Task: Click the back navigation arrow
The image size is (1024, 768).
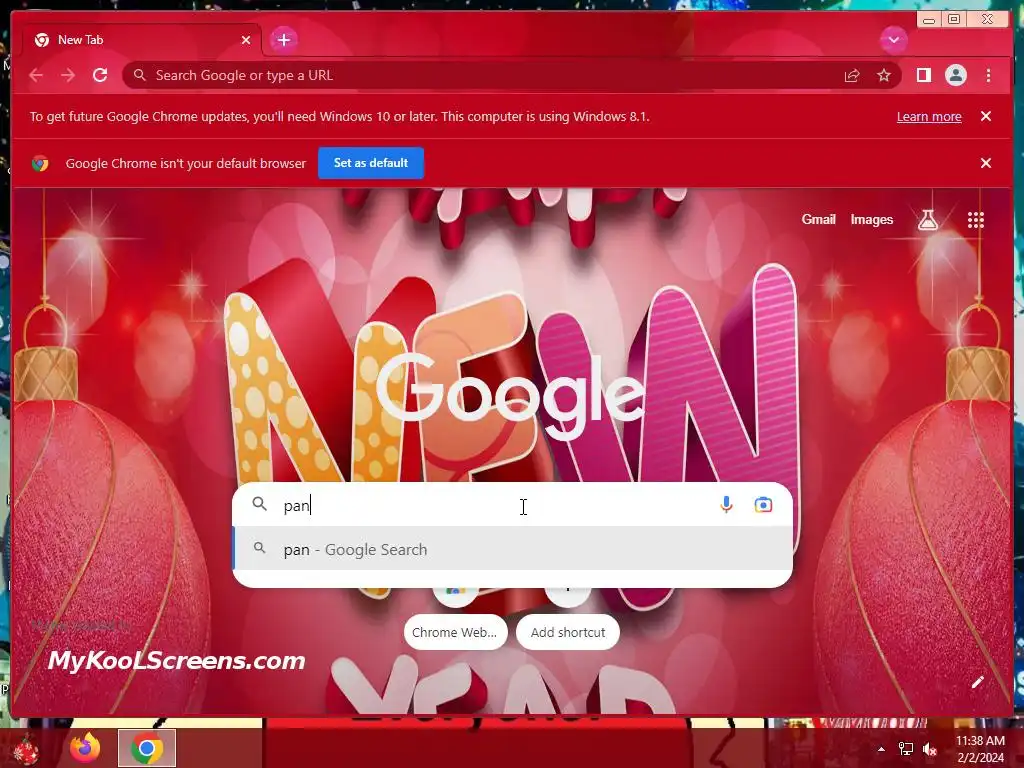Action: (x=36, y=75)
